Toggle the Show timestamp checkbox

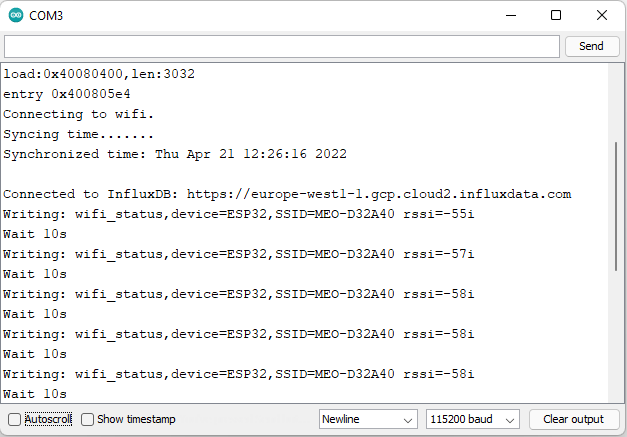[x=87, y=419]
